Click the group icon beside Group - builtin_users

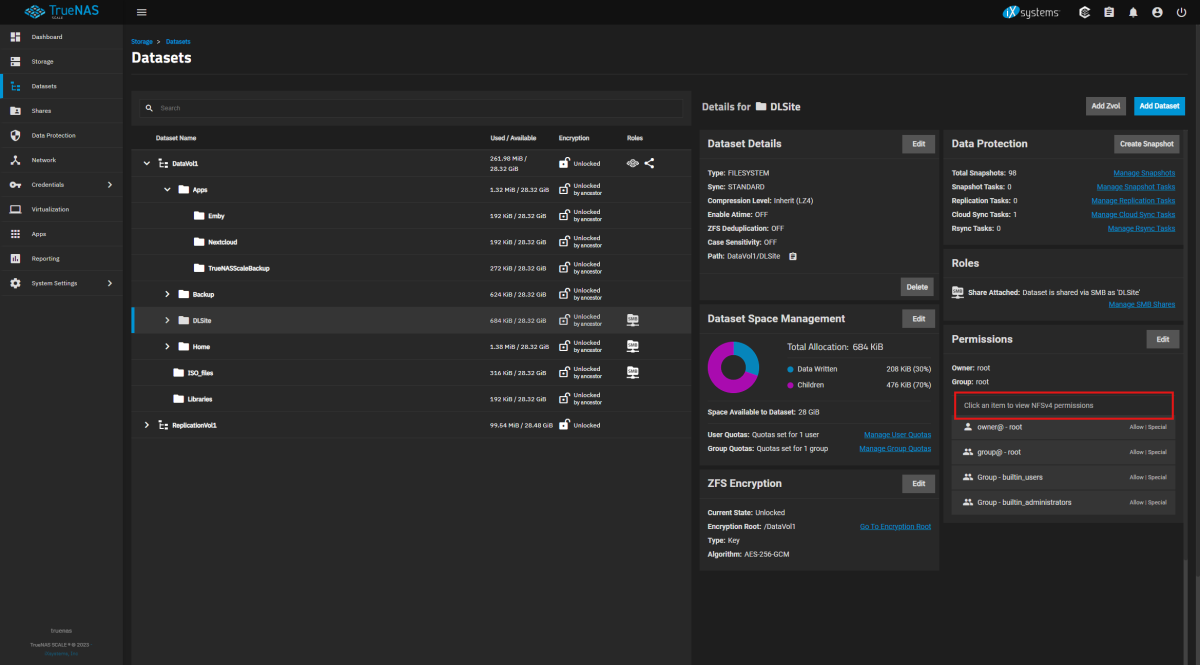click(x=968, y=477)
